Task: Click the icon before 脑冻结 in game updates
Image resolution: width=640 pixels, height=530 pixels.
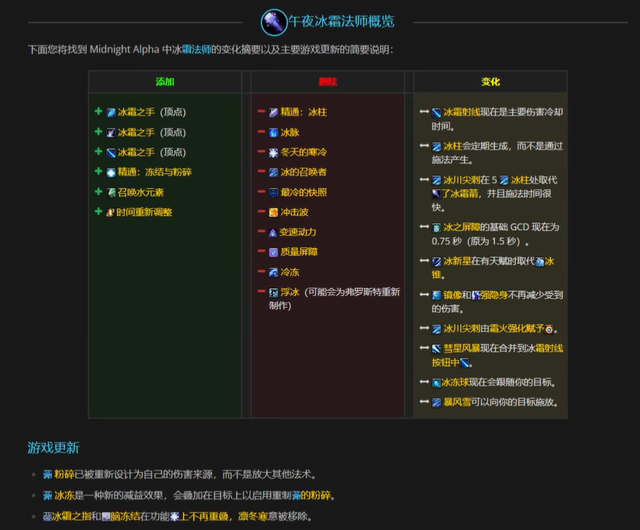Action: click(106, 517)
